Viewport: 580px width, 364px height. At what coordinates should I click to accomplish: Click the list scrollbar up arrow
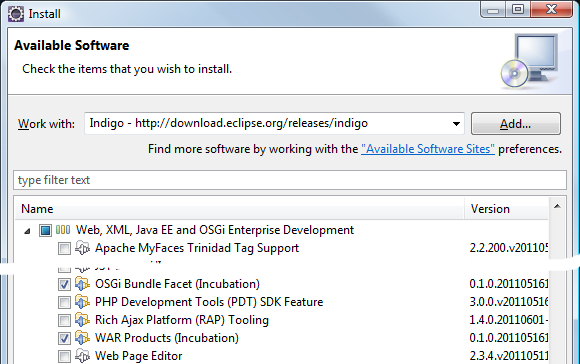coord(557,206)
